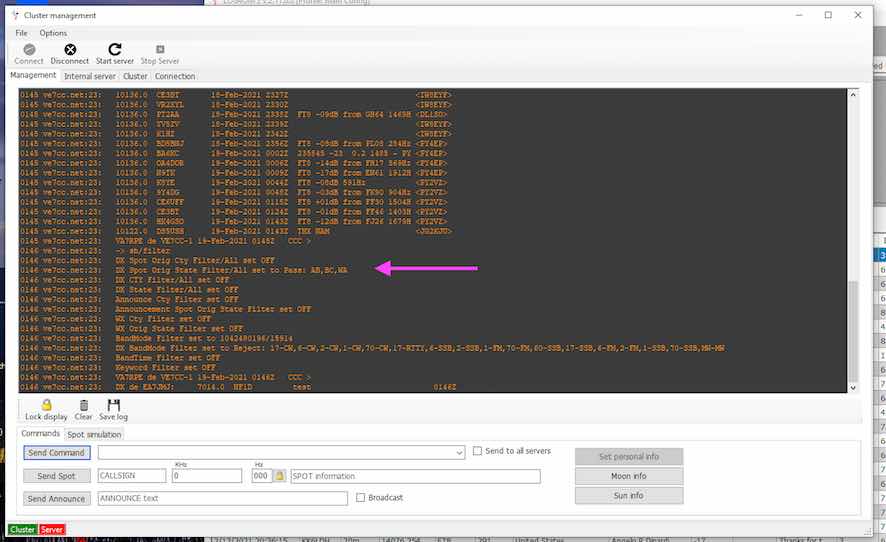Image resolution: width=886 pixels, height=542 pixels.
Task: Click the log vertical scrollbar thumb
Action: point(853,331)
